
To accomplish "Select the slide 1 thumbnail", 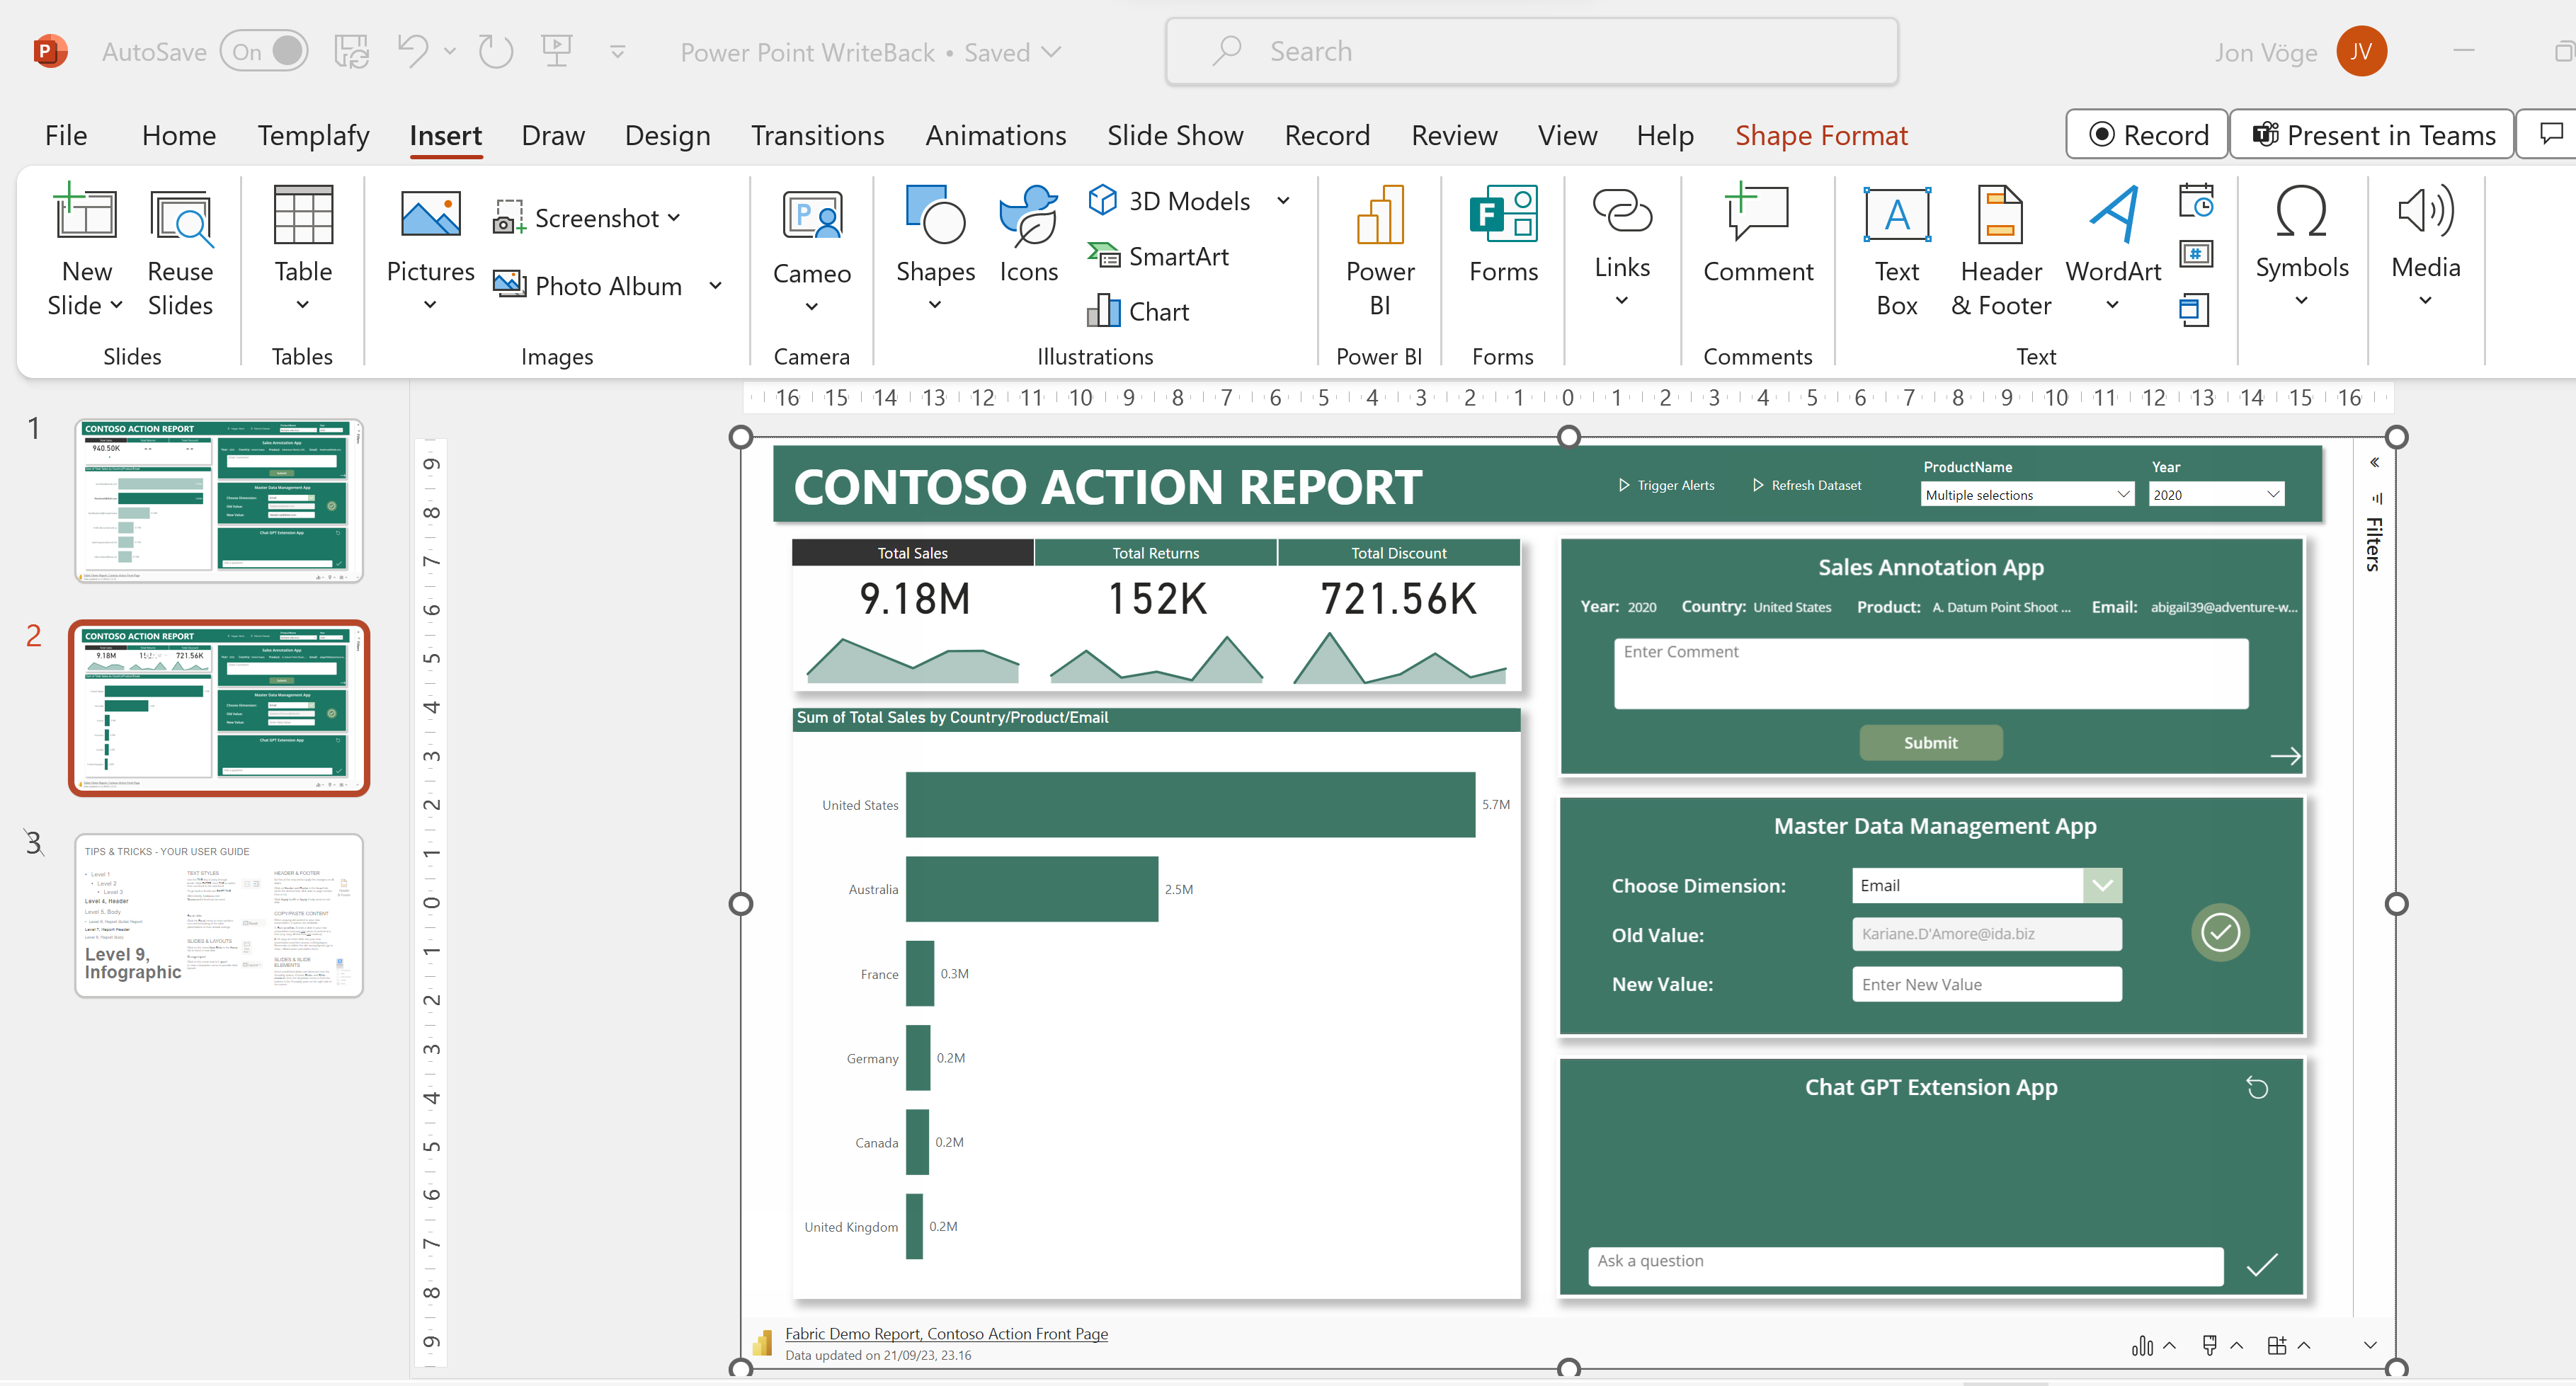I will [x=219, y=500].
